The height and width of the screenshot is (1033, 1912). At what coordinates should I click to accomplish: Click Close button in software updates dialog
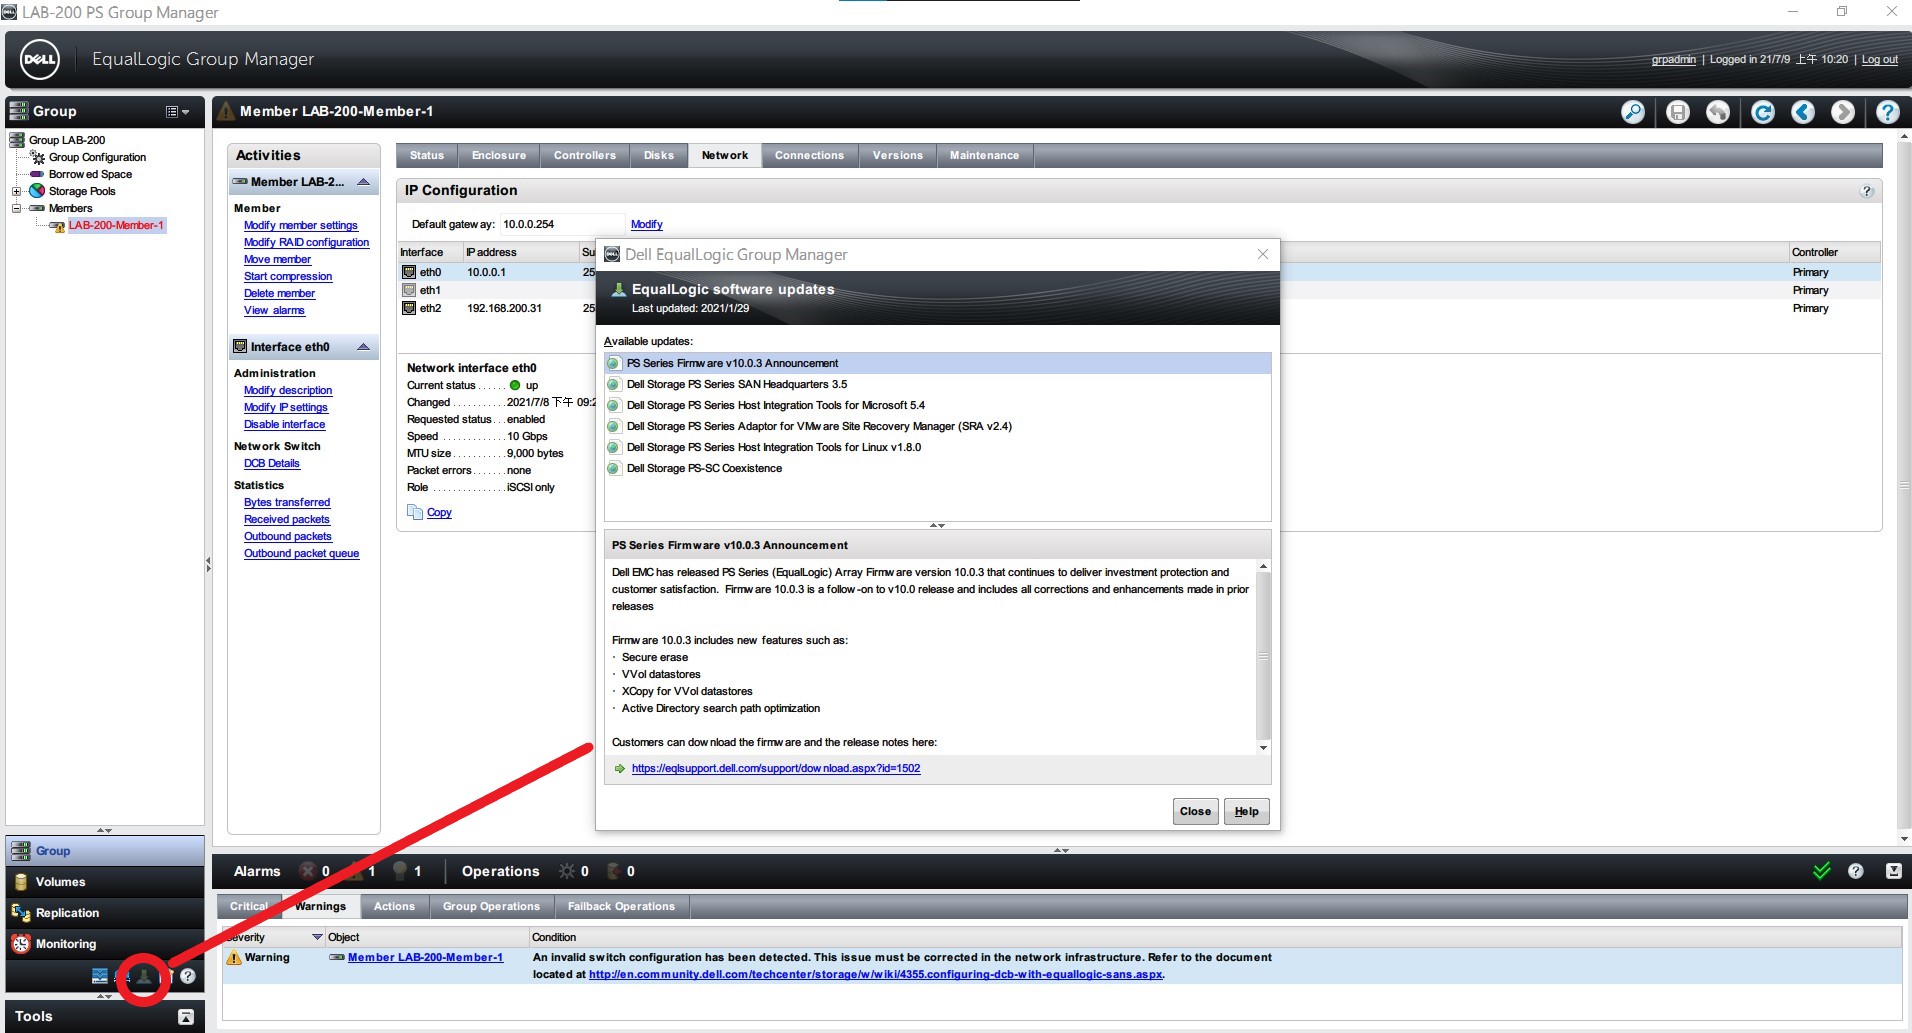tap(1195, 812)
